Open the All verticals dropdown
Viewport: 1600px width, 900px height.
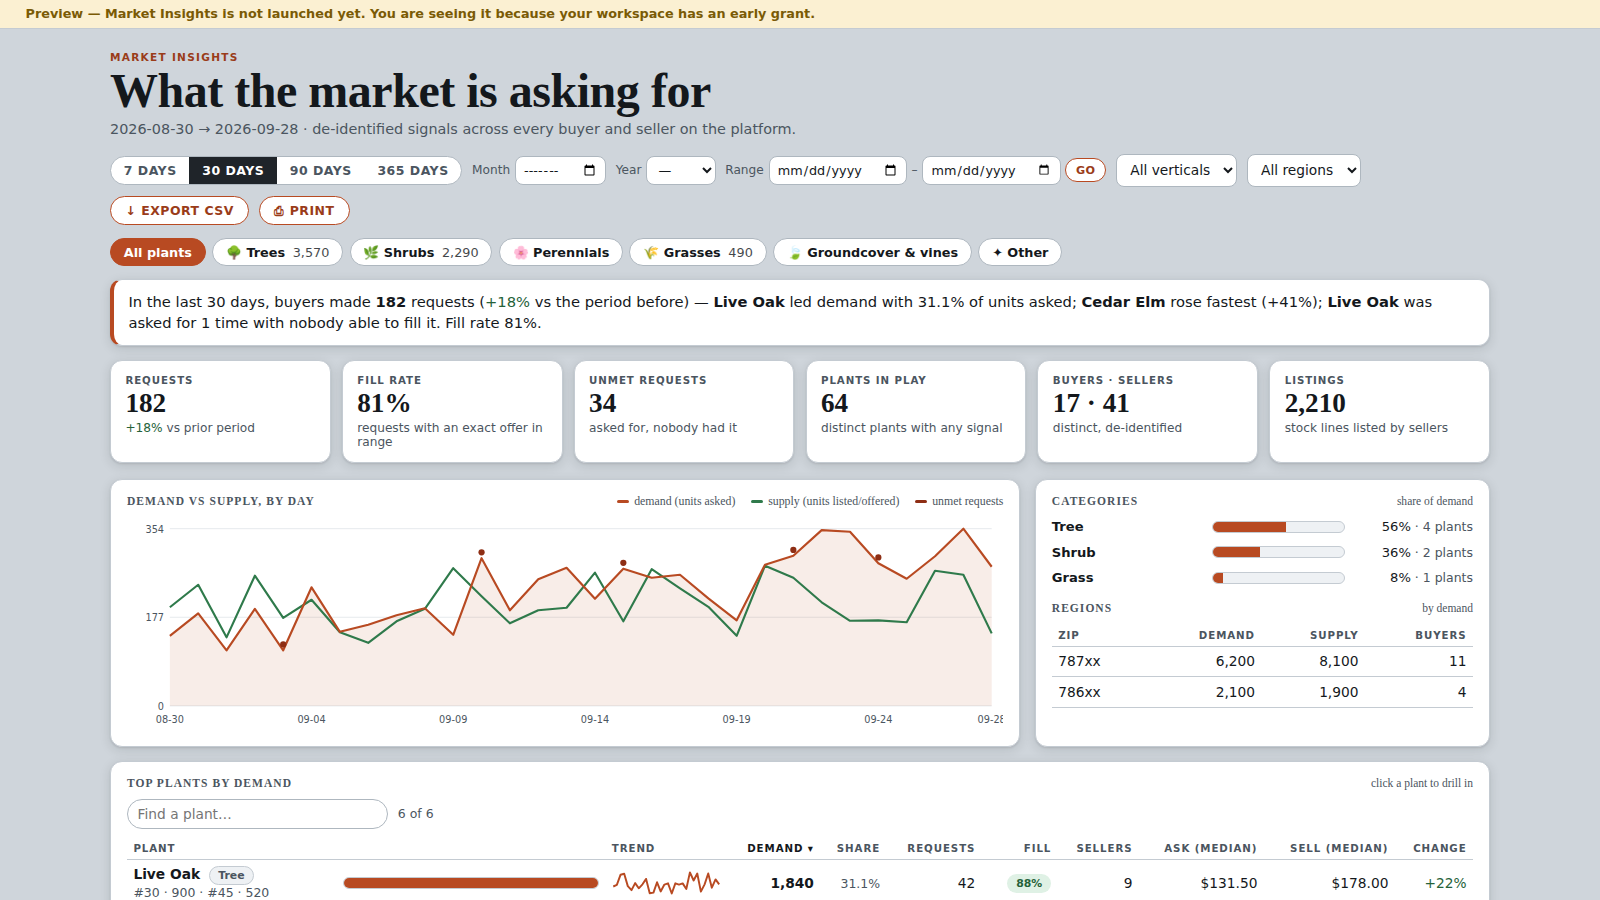click(1176, 170)
